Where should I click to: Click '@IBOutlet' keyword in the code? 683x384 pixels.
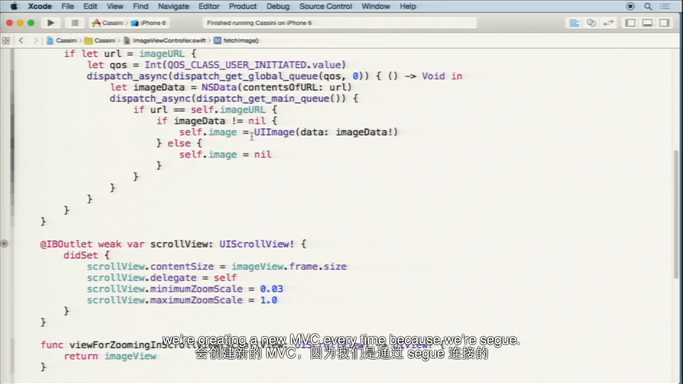pyautogui.click(x=66, y=244)
